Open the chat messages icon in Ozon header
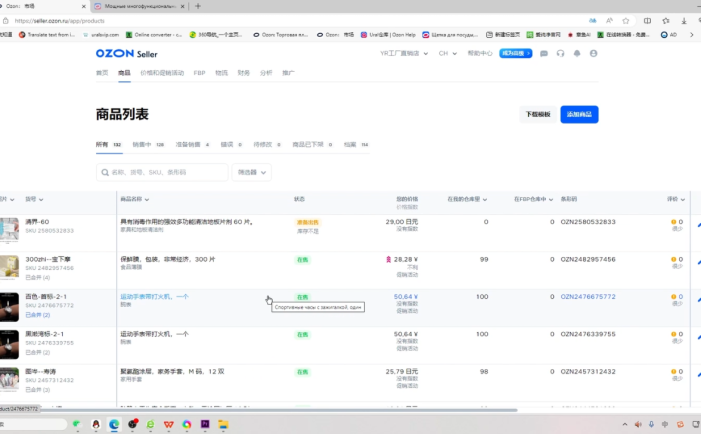The width and height of the screenshot is (701, 434). pos(544,53)
